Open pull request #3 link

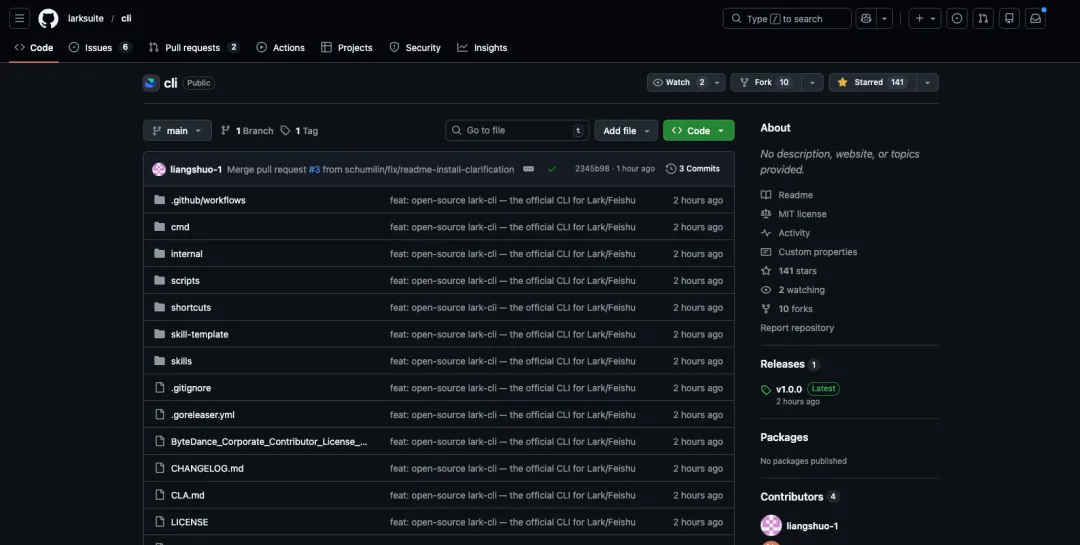pos(314,169)
